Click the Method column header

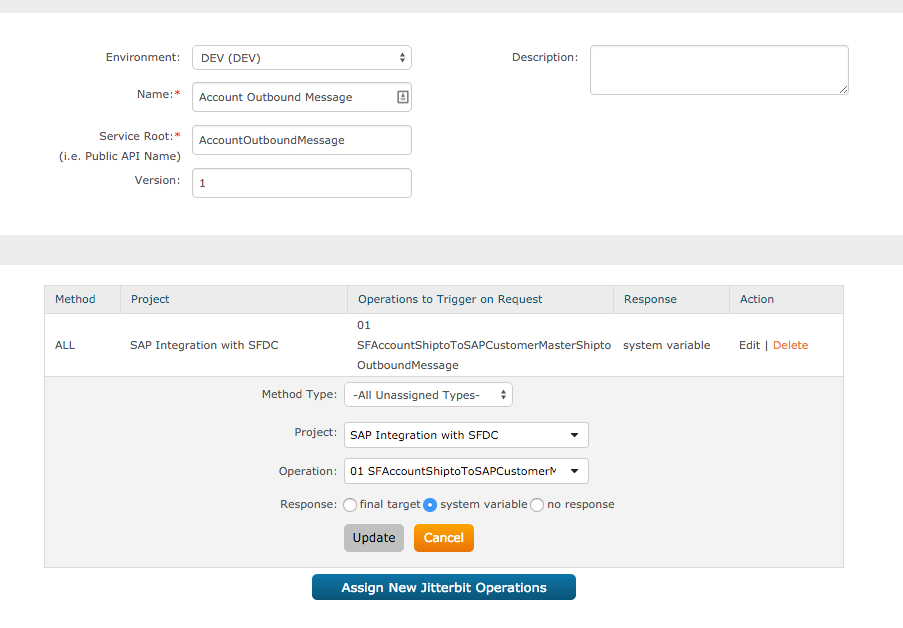[75, 299]
